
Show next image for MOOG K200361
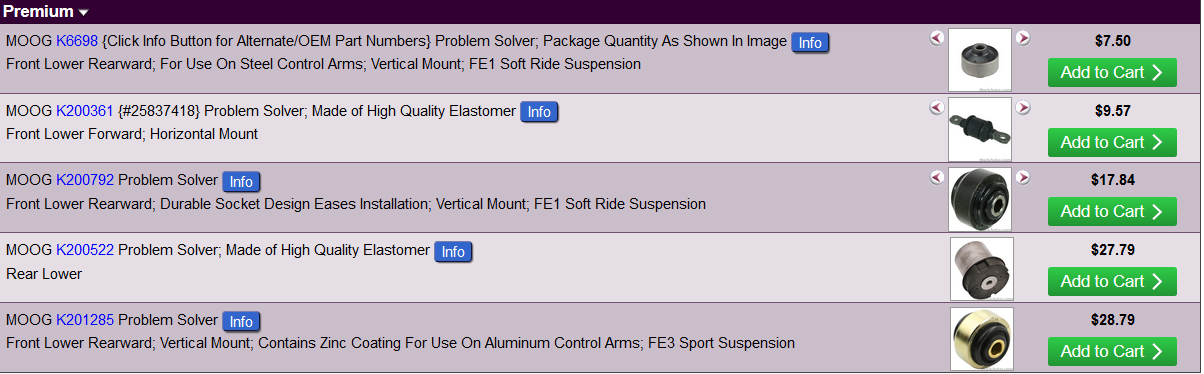[1023, 107]
